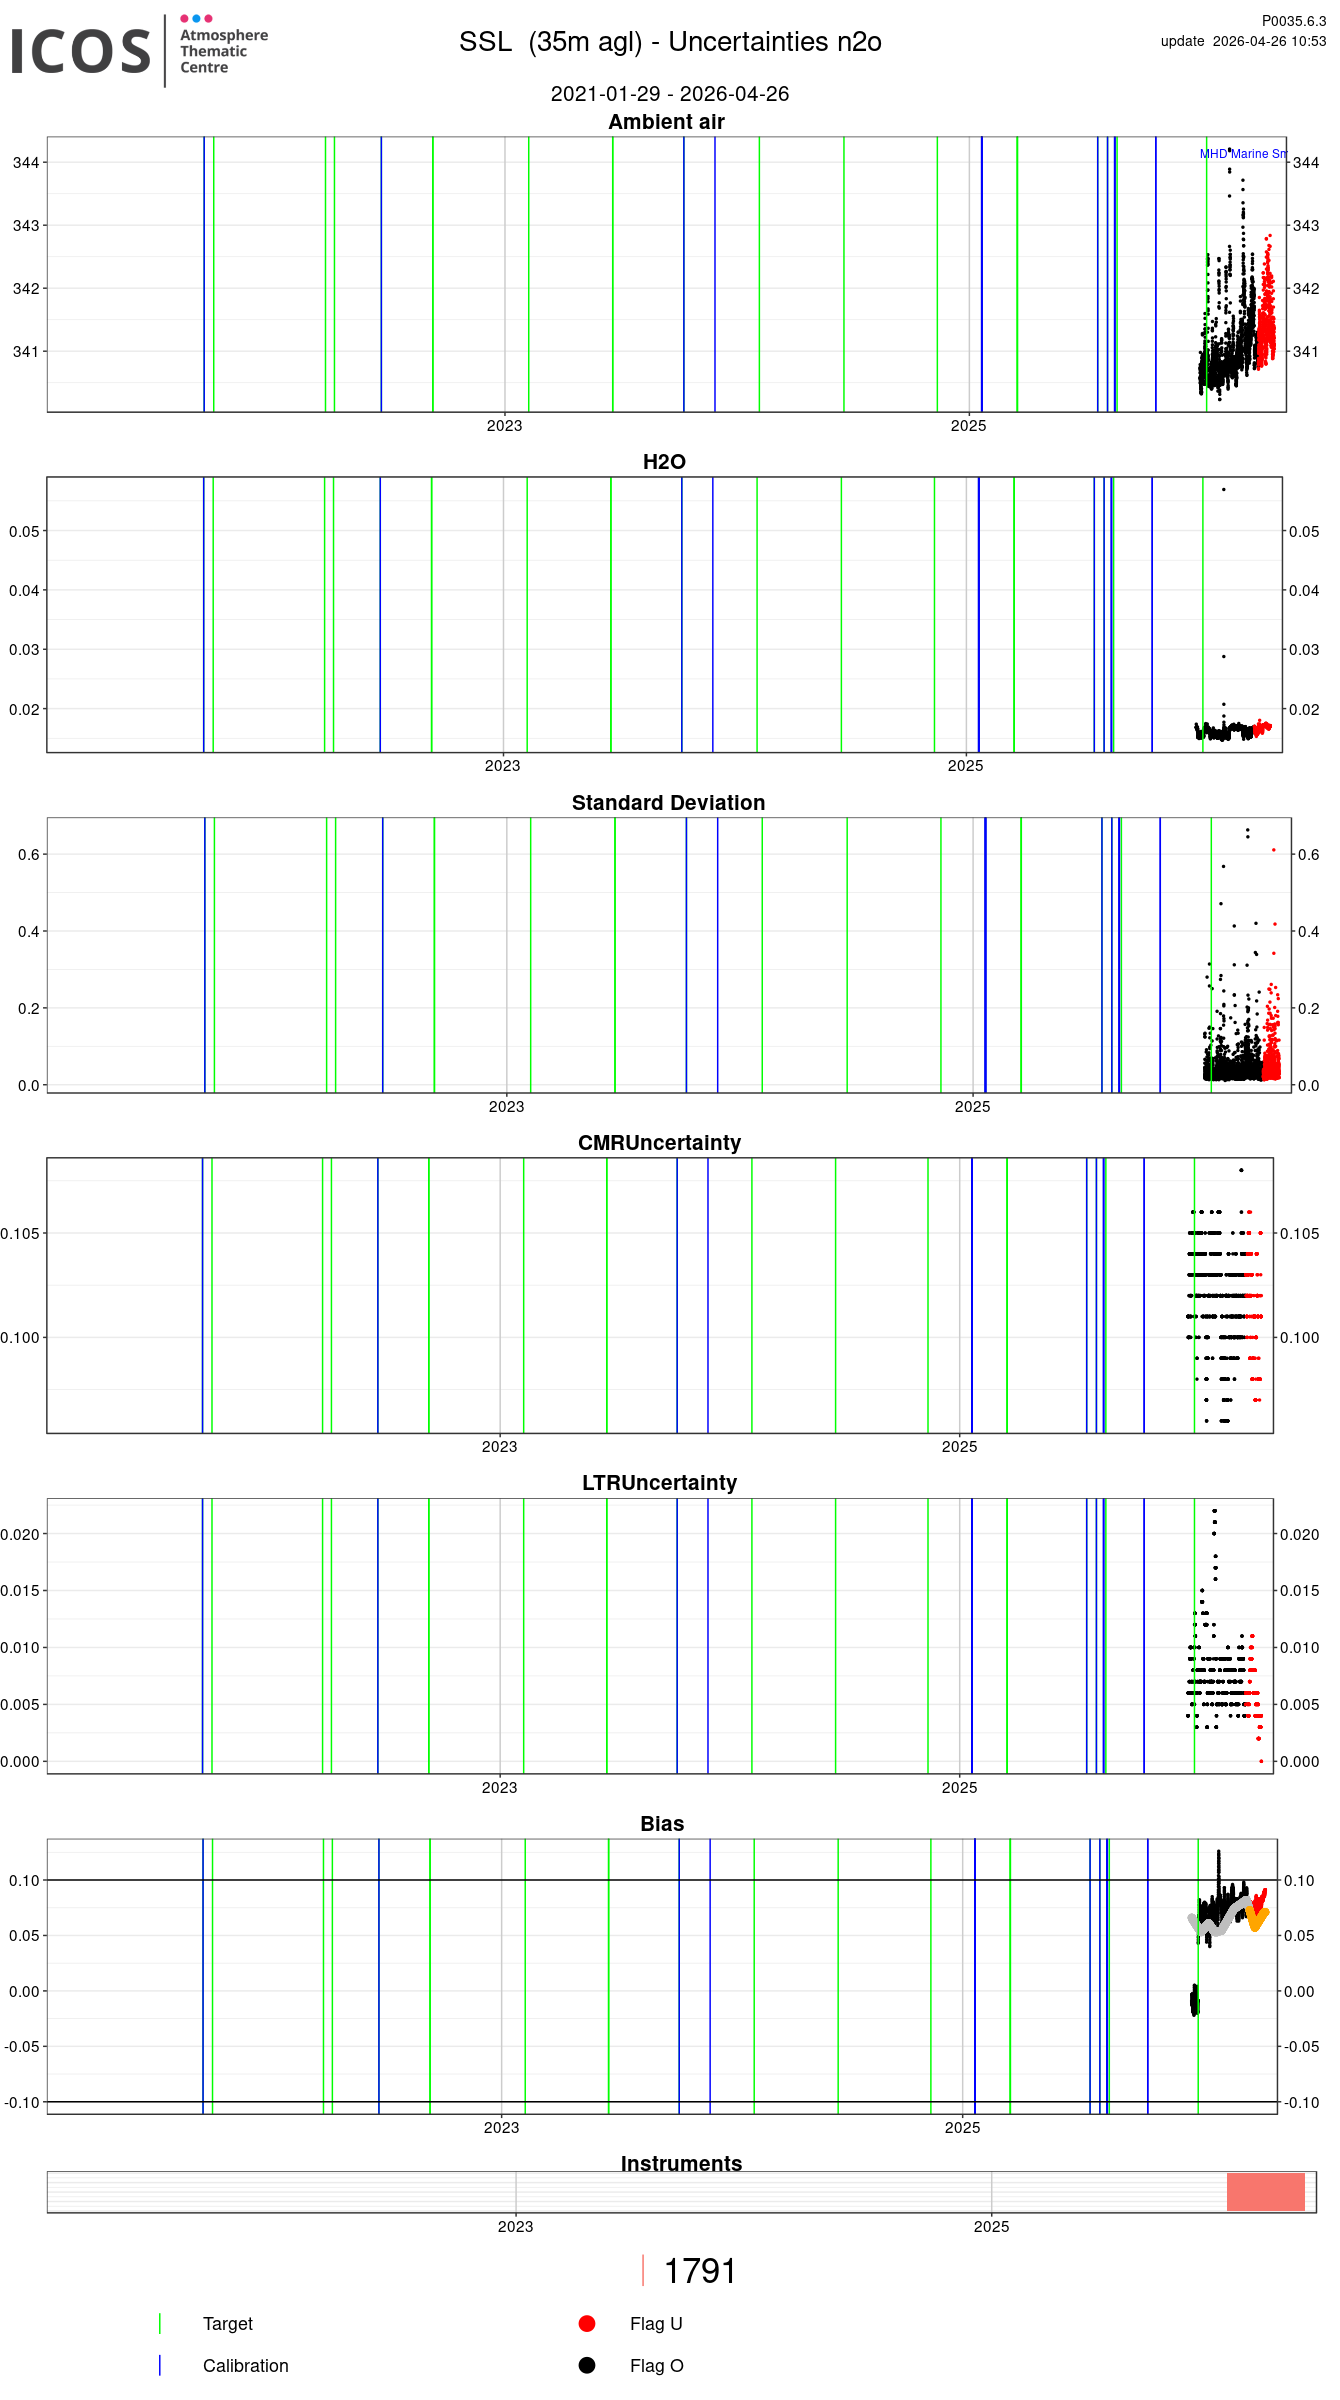The image size is (1340, 2400).
Task: Click the blue Calibration legend line
Action: point(160,2365)
